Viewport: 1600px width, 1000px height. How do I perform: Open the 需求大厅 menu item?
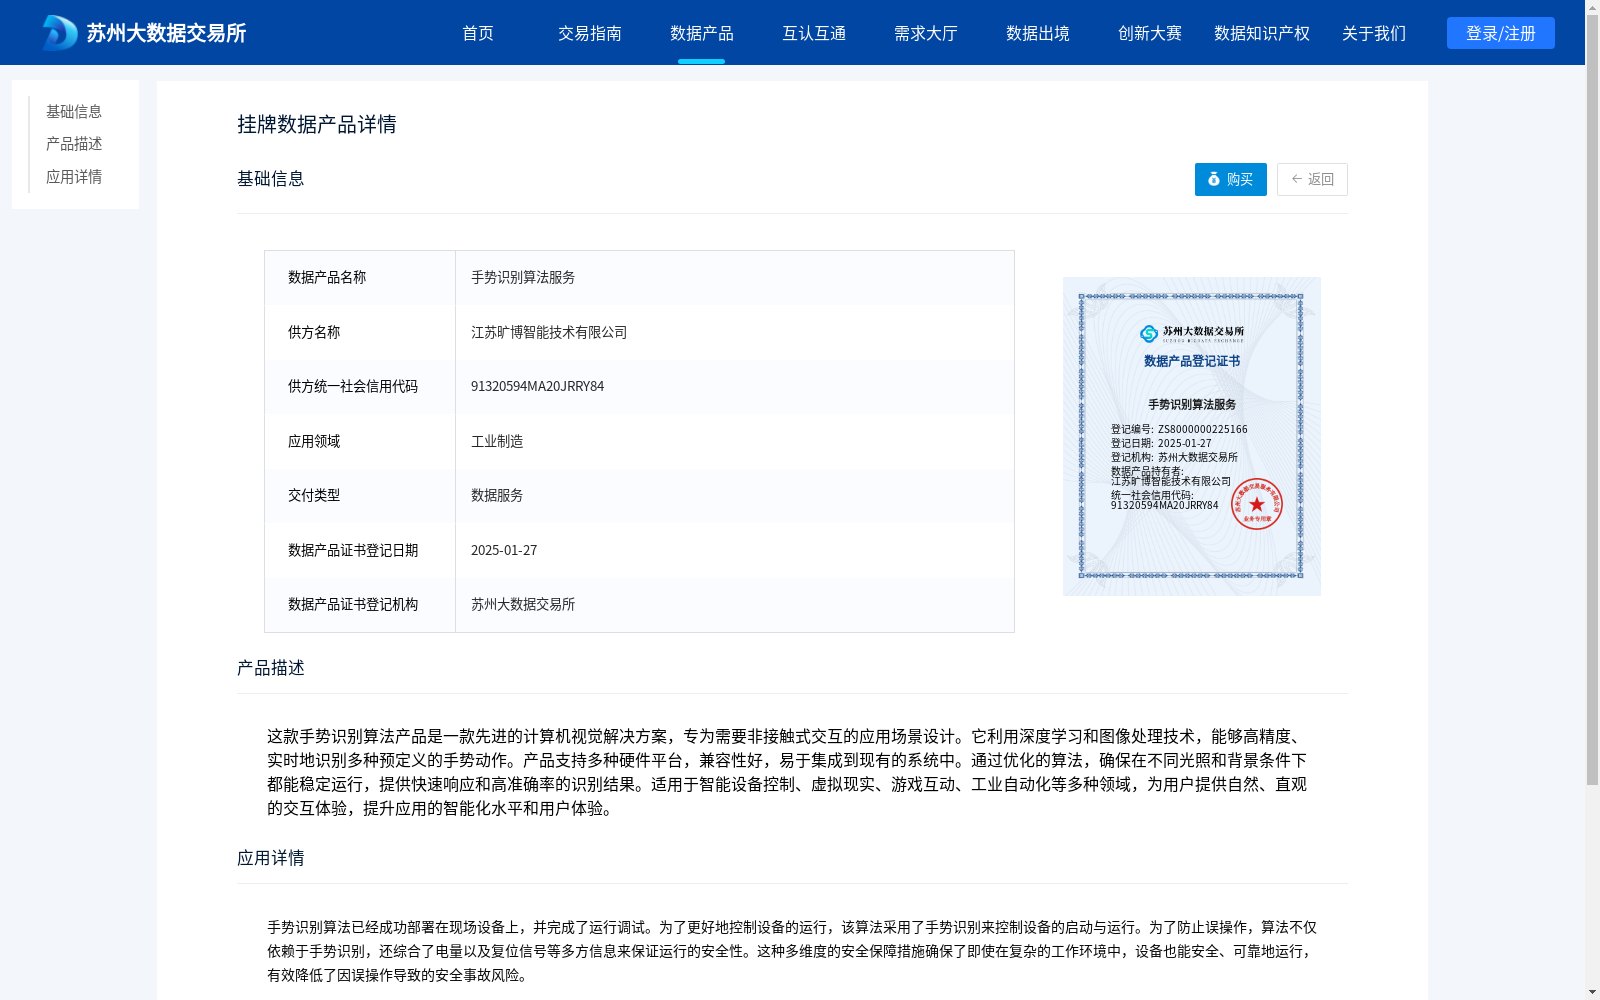point(926,33)
